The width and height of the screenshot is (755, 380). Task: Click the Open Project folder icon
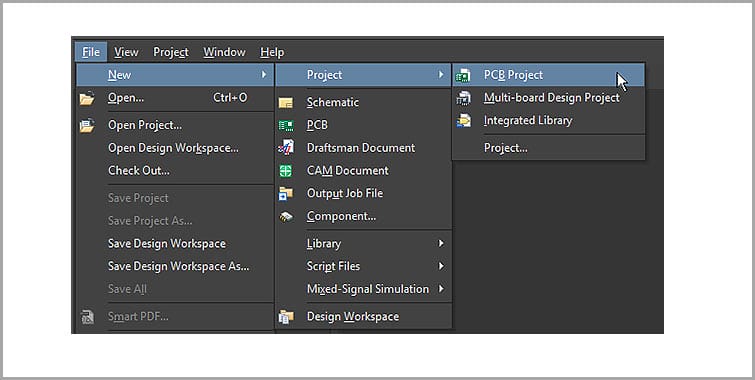(x=87, y=126)
